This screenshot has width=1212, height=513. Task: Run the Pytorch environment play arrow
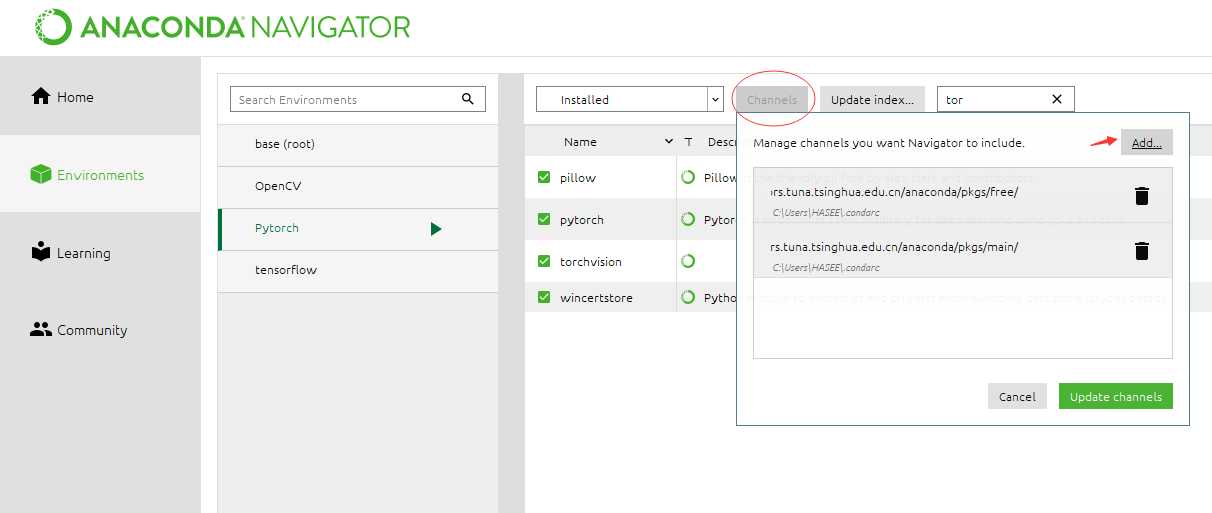click(x=436, y=228)
